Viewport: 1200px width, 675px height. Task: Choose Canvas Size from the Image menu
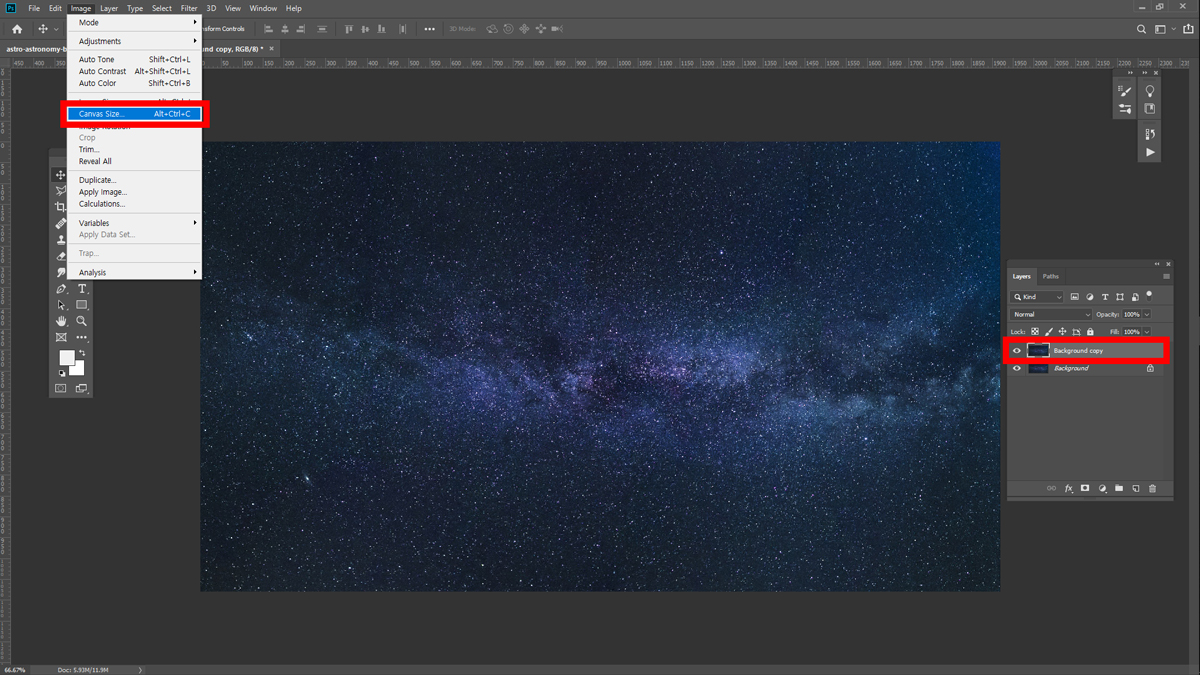pyautogui.click(x=102, y=114)
